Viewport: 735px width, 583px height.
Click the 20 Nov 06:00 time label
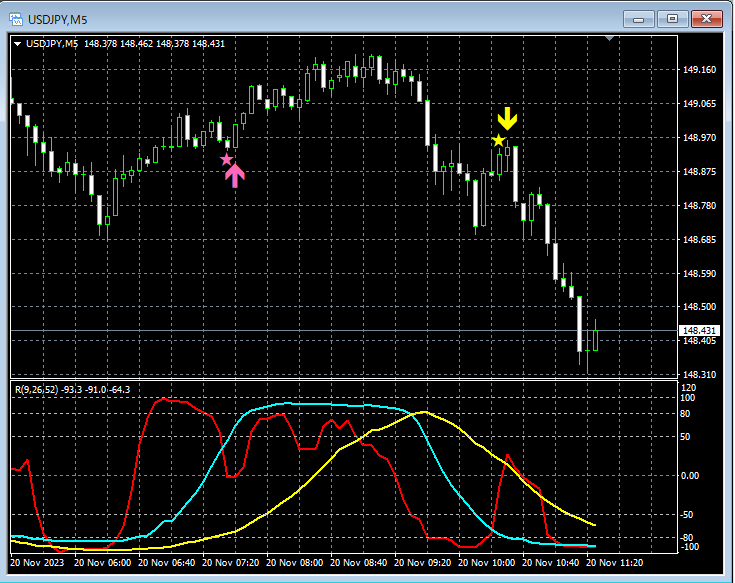click(103, 562)
